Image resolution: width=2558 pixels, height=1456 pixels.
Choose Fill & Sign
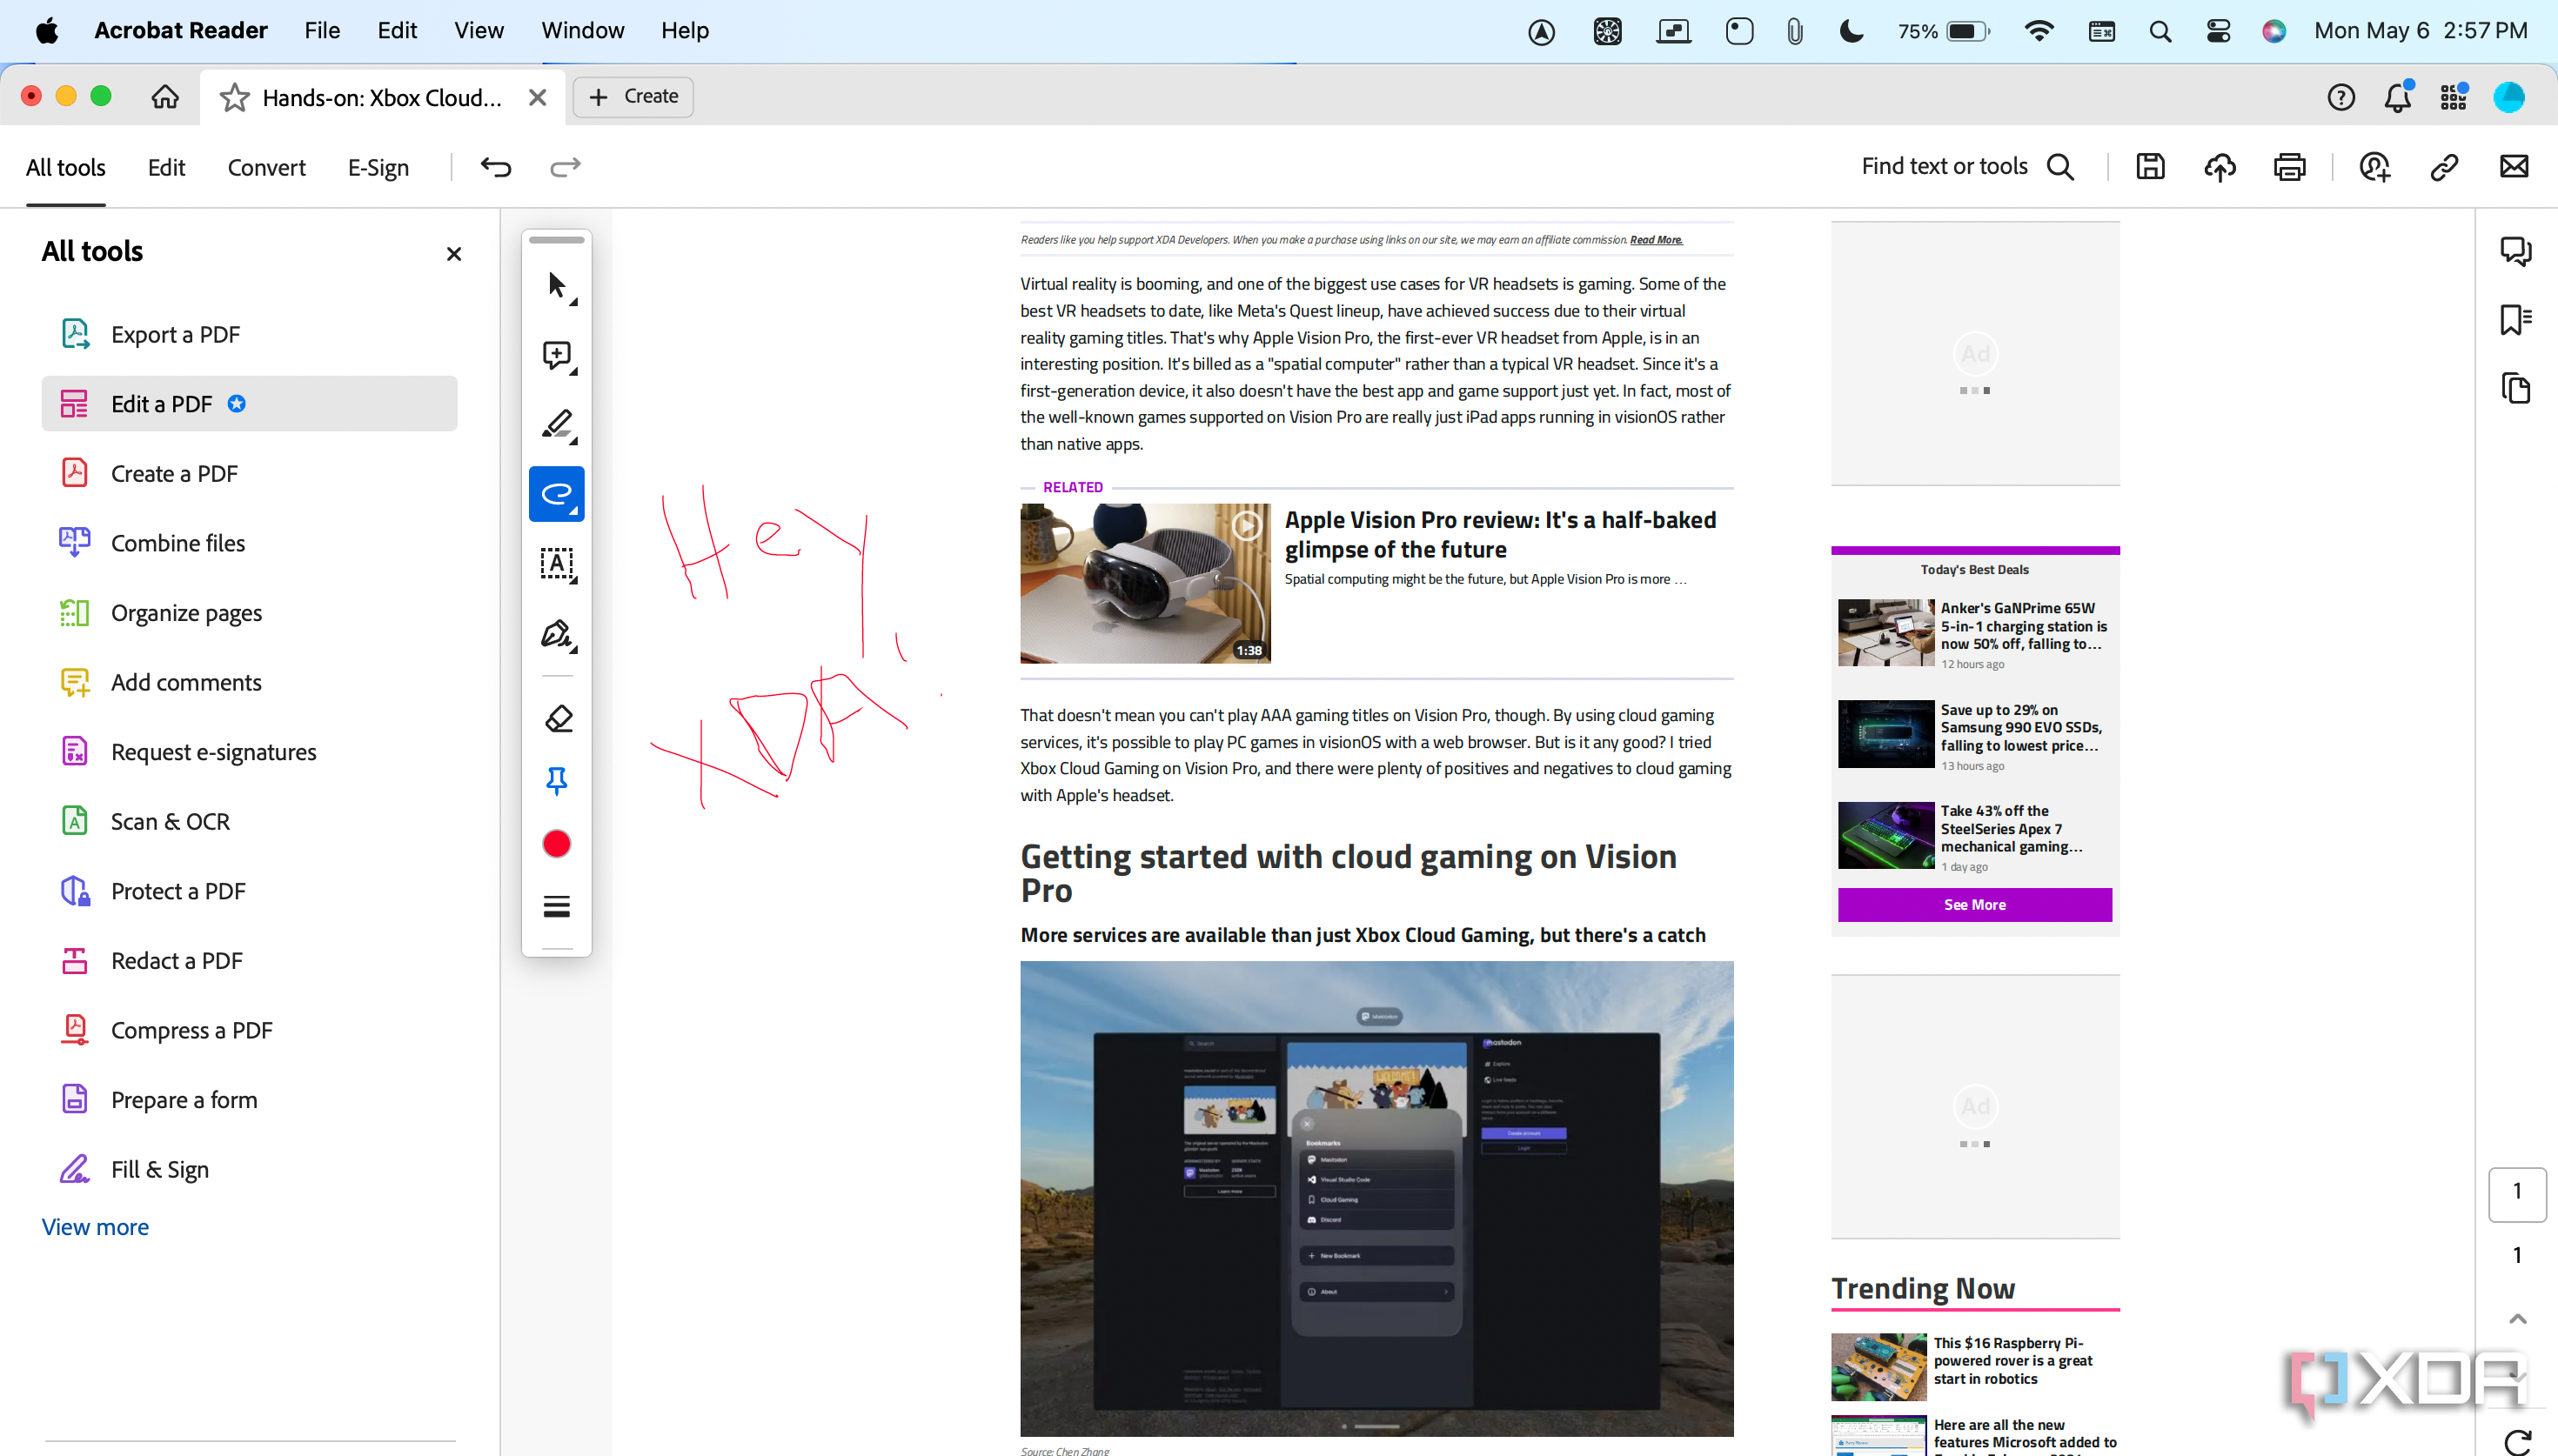pyautogui.click(x=249, y=1169)
